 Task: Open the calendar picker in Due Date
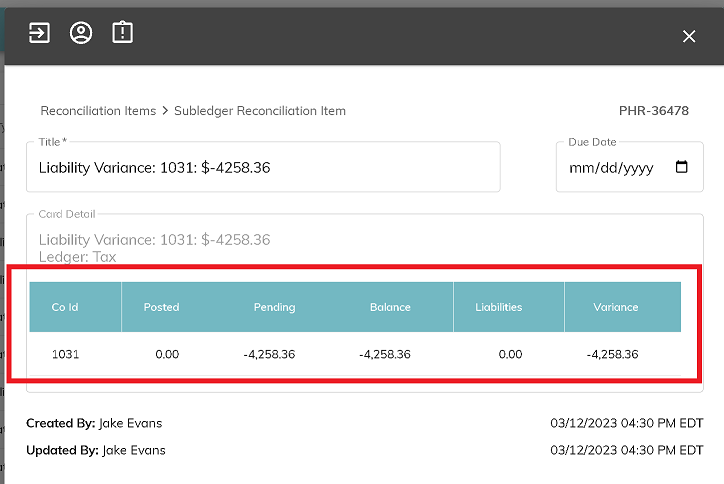681,168
